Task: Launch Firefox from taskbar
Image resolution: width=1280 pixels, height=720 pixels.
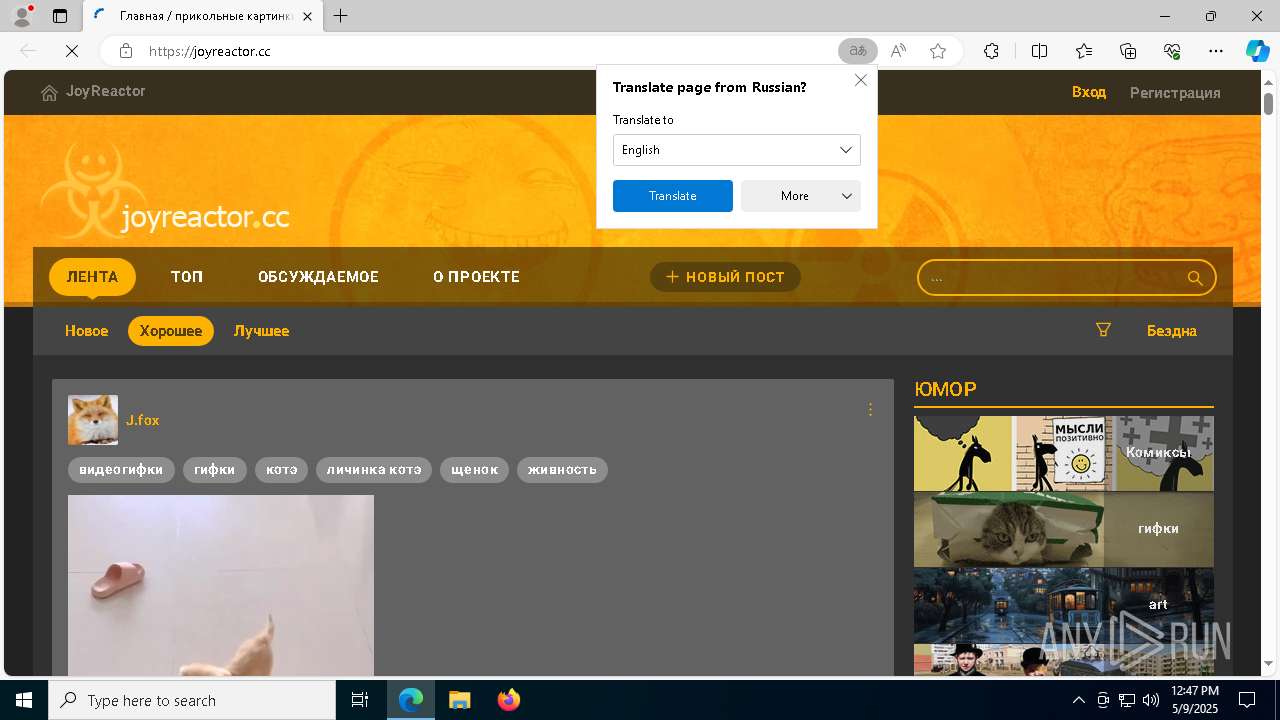Action: [509, 700]
